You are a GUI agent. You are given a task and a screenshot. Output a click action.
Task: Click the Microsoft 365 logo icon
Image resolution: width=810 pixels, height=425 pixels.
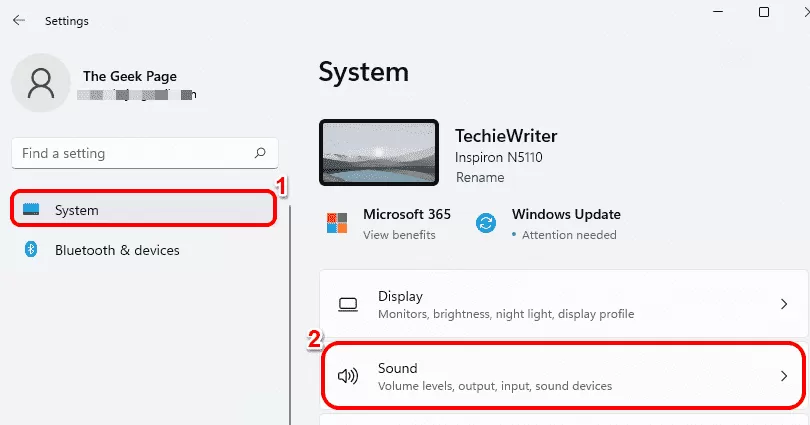(x=337, y=223)
